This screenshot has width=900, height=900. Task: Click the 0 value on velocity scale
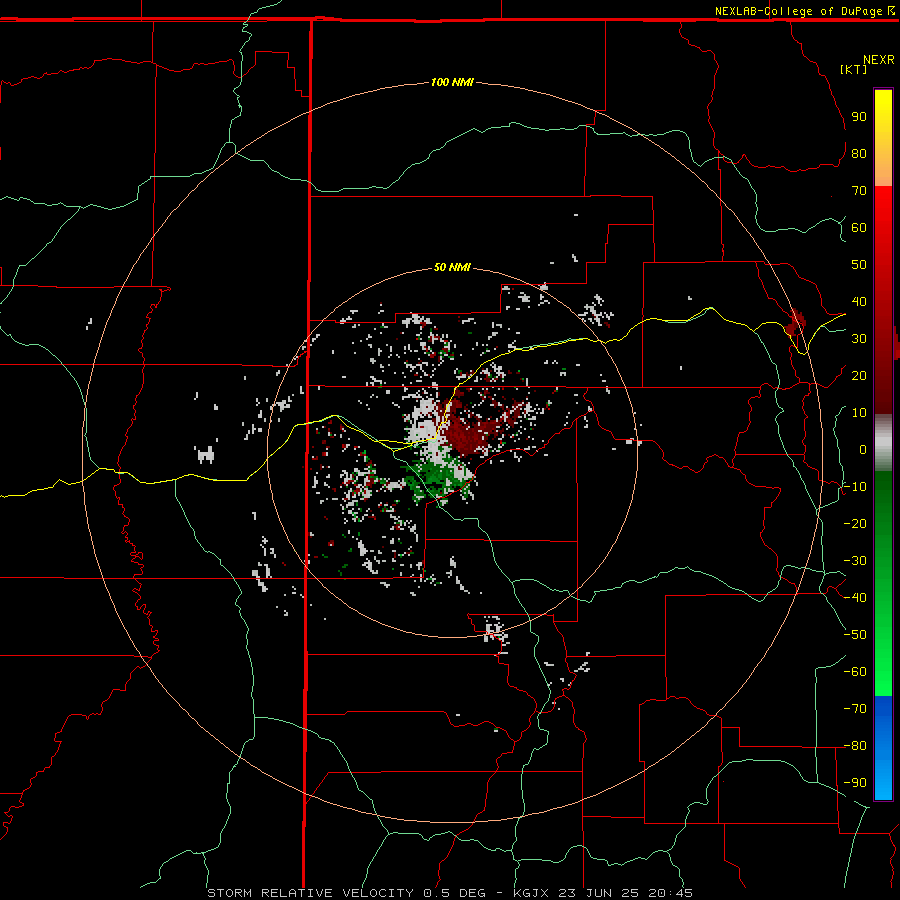click(863, 450)
